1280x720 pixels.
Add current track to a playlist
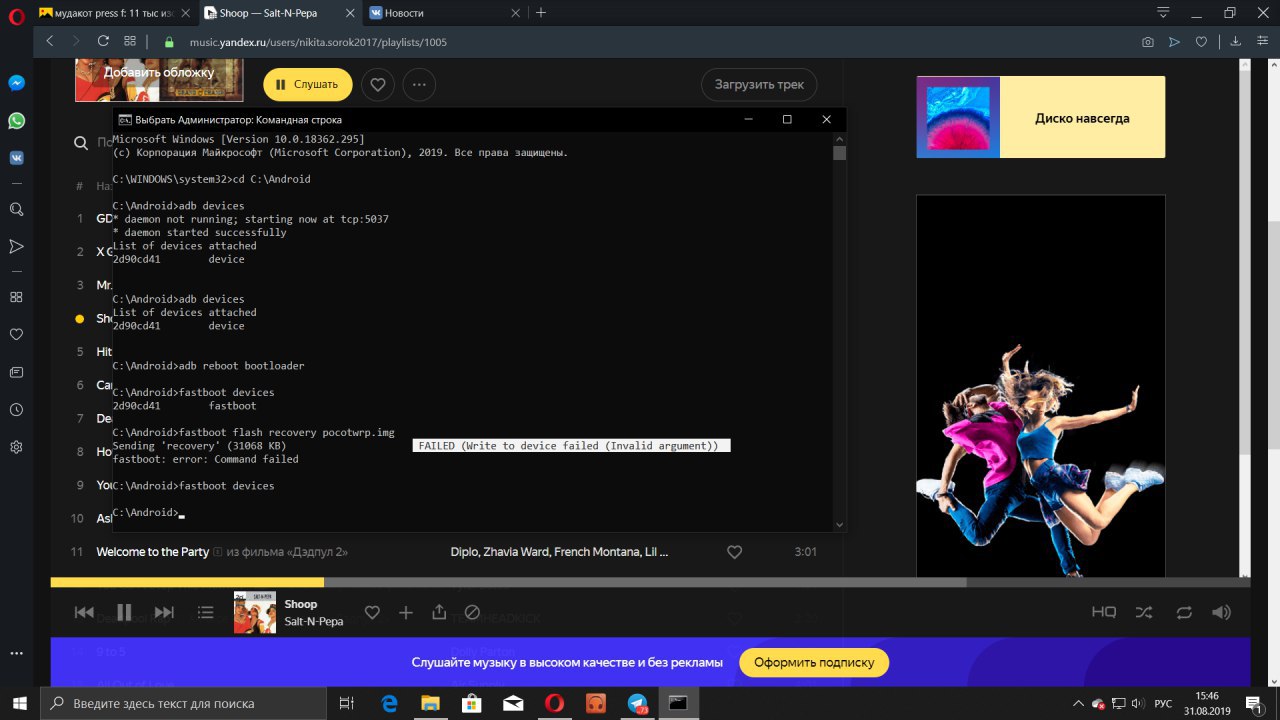point(405,612)
